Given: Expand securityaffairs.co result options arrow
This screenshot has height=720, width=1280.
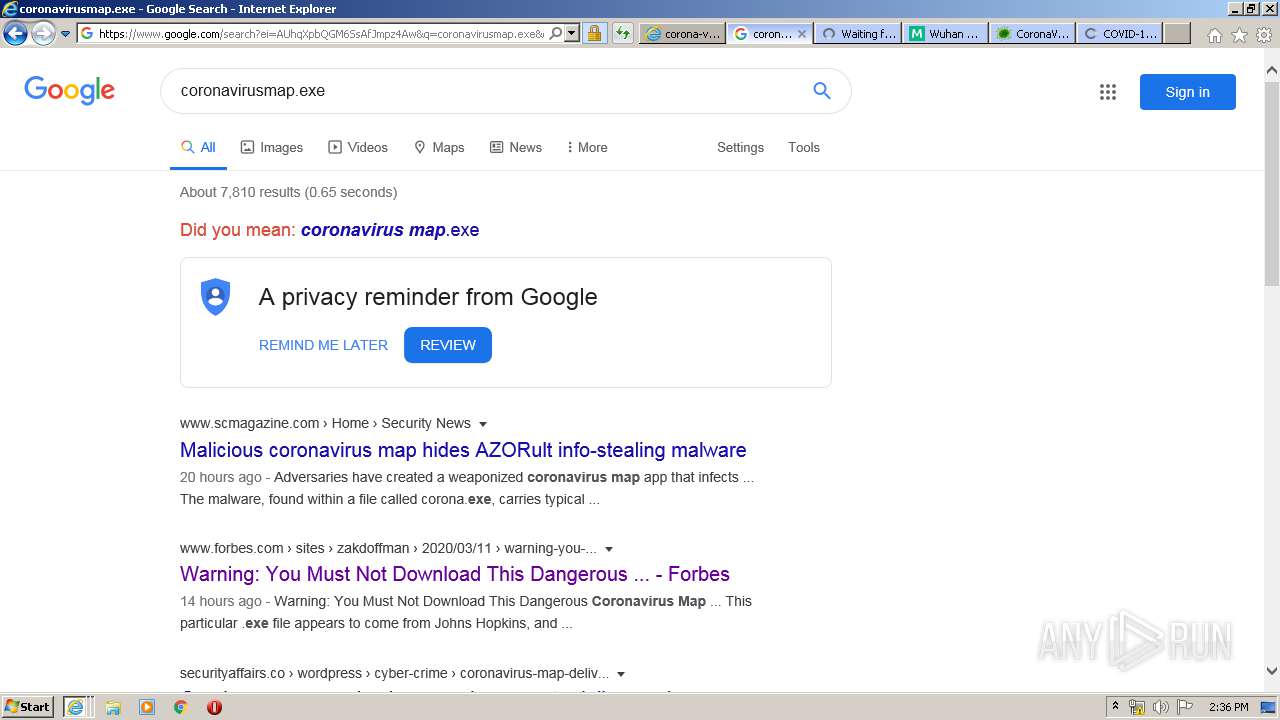Looking at the screenshot, I should click(621, 674).
